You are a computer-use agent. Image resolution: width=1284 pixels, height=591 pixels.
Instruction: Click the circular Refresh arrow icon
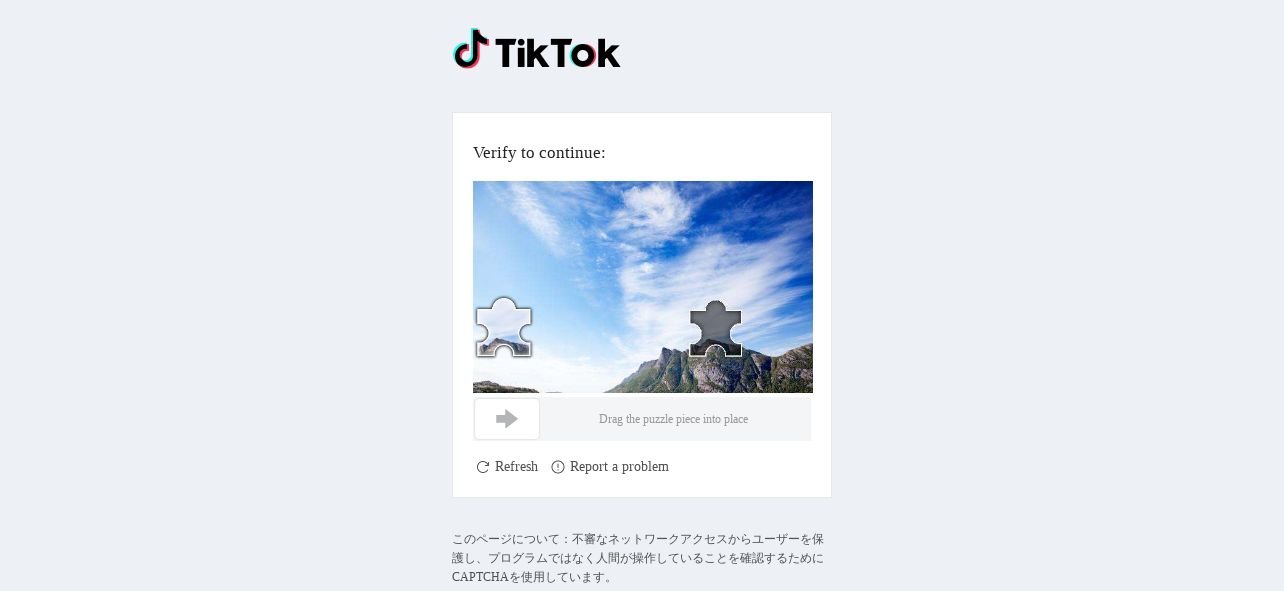coord(483,467)
